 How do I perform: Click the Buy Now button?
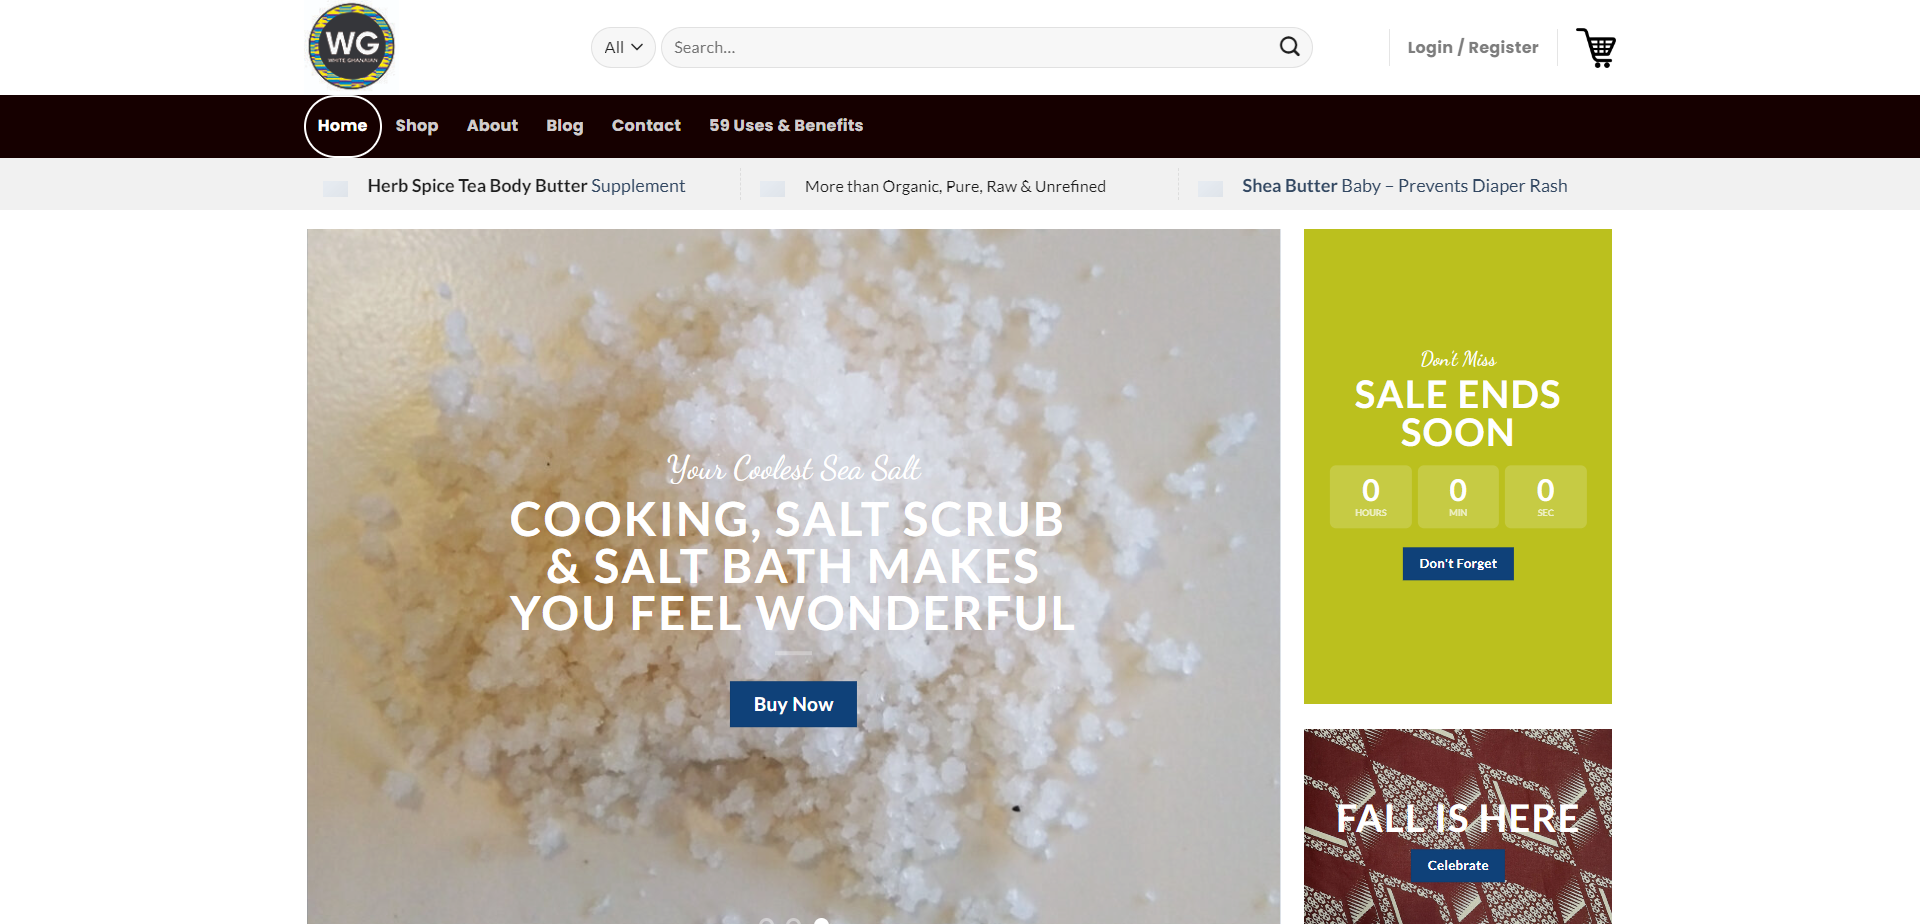click(793, 704)
